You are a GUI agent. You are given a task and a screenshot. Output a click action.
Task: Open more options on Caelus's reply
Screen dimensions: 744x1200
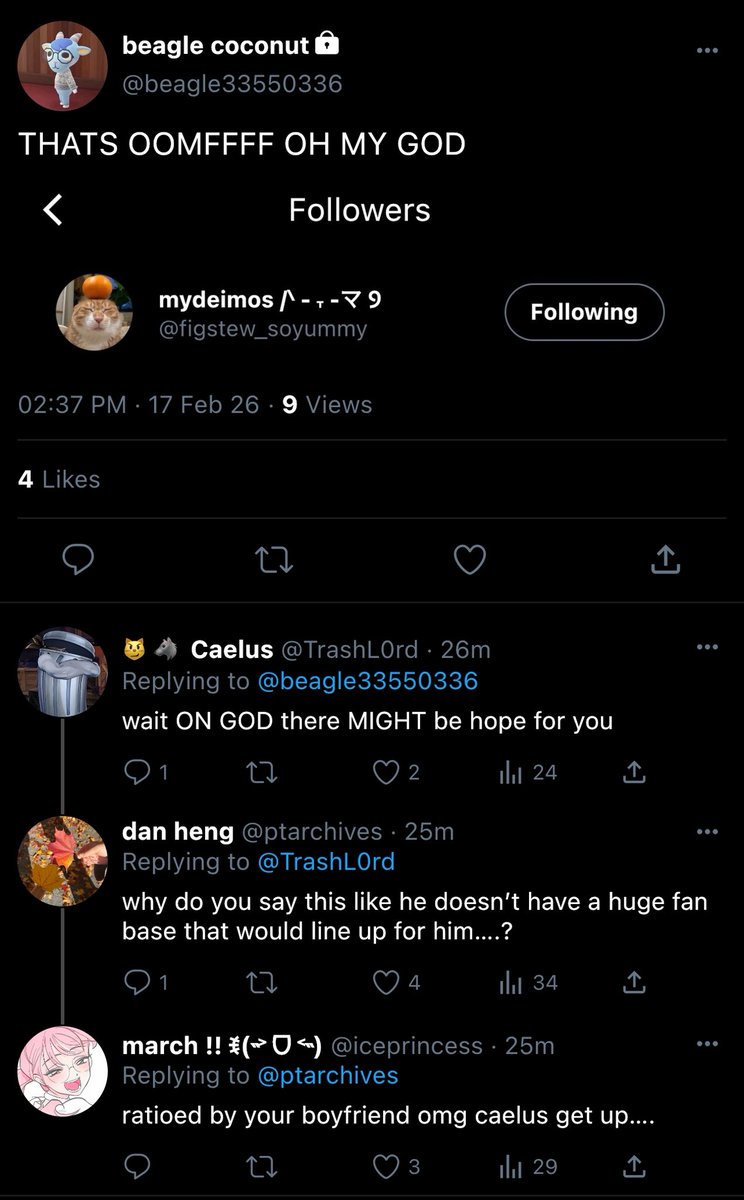[707, 647]
